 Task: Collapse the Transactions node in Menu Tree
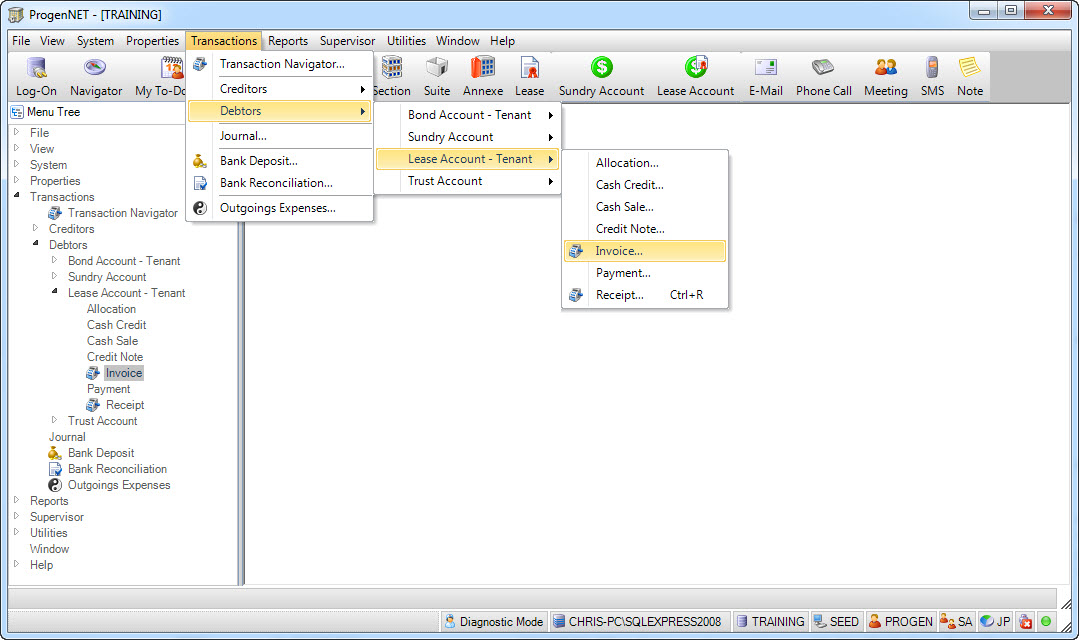[x=17, y=196]
